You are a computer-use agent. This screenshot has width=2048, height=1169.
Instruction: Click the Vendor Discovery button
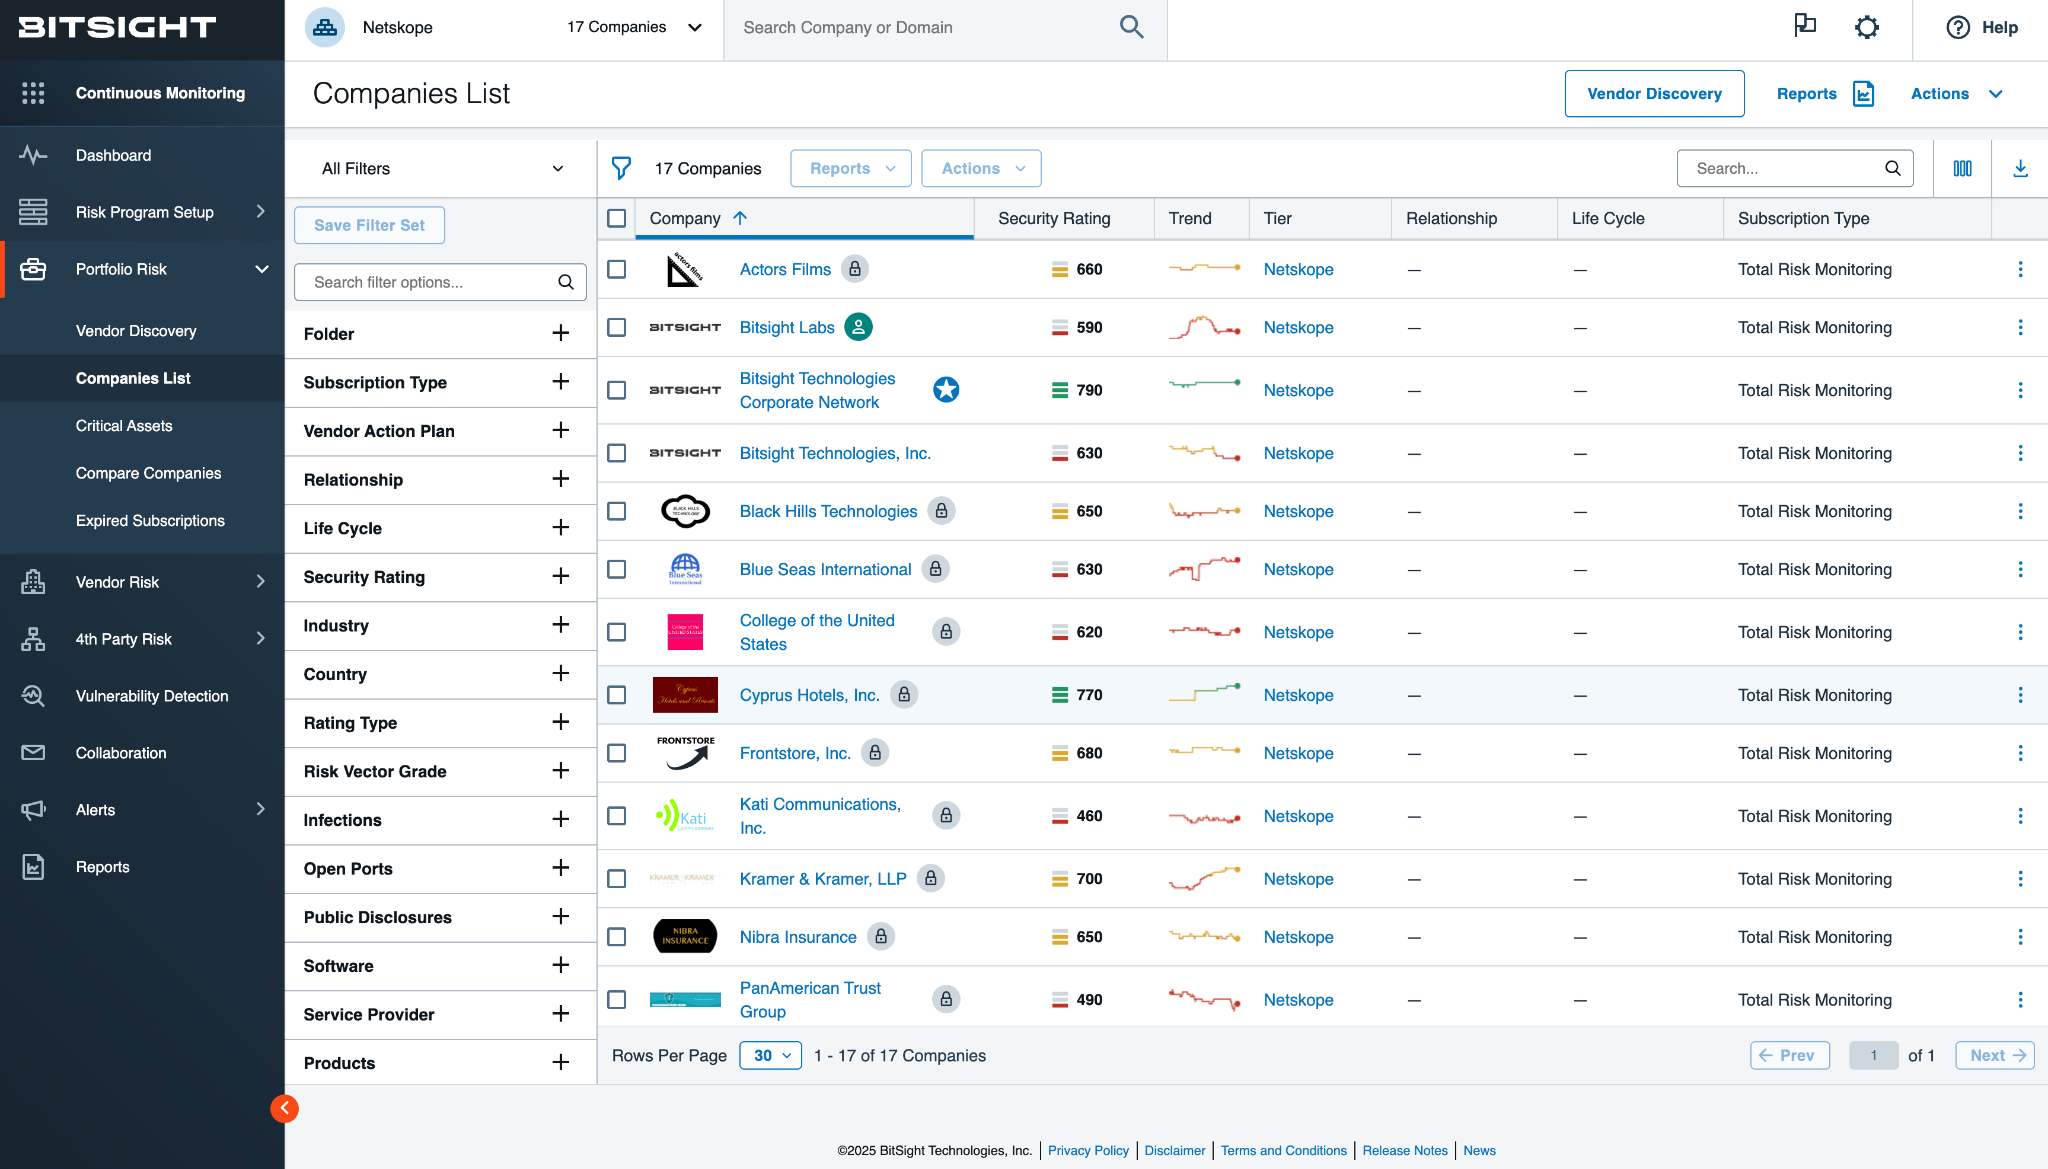(1654, 93)
